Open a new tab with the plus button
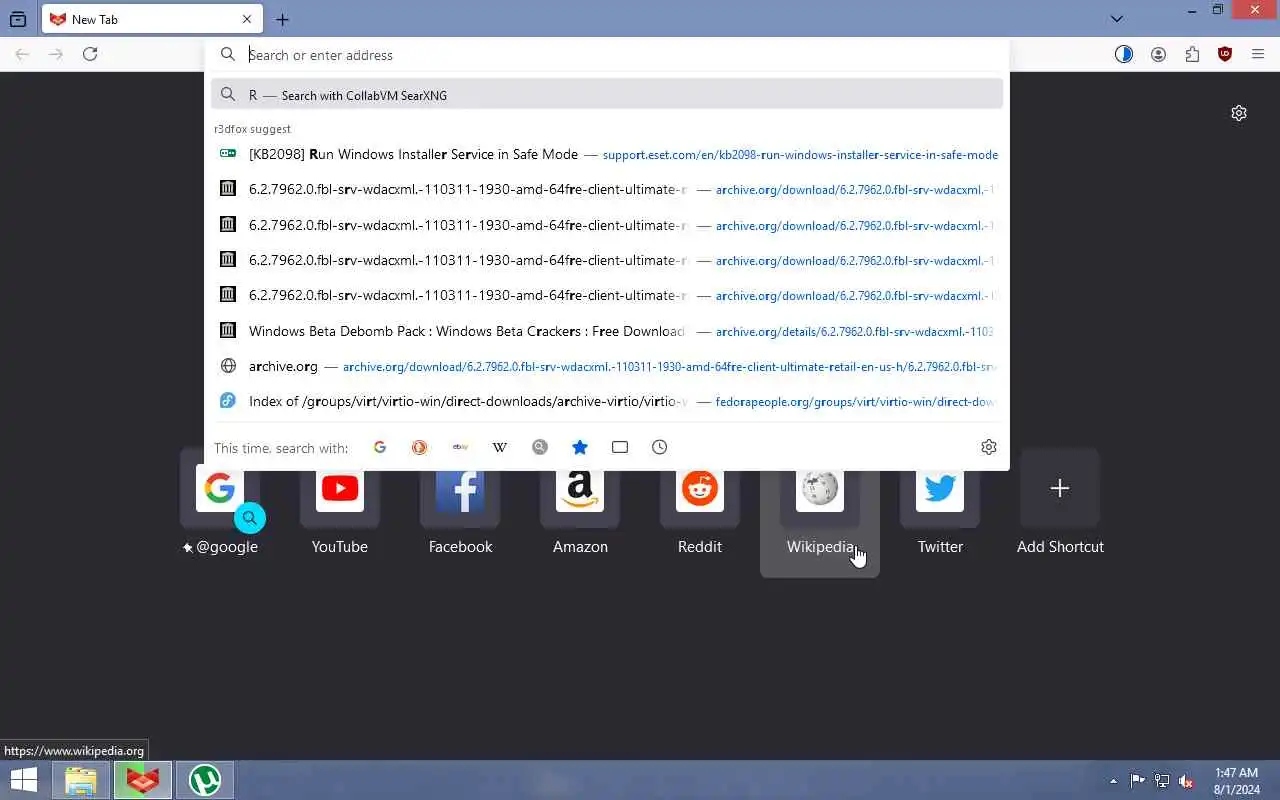This screenshot has height=800, width=1280. [x=282, y=19]
